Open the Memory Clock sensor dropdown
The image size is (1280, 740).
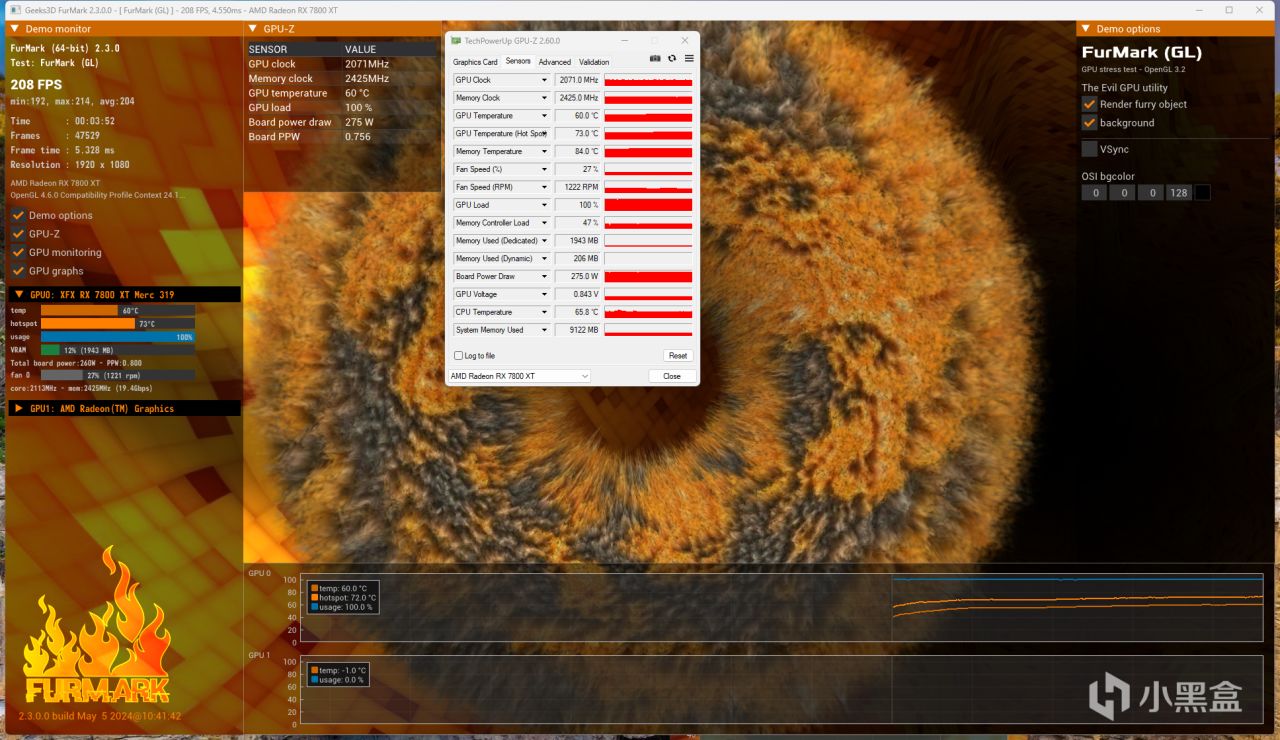(544, 98)
